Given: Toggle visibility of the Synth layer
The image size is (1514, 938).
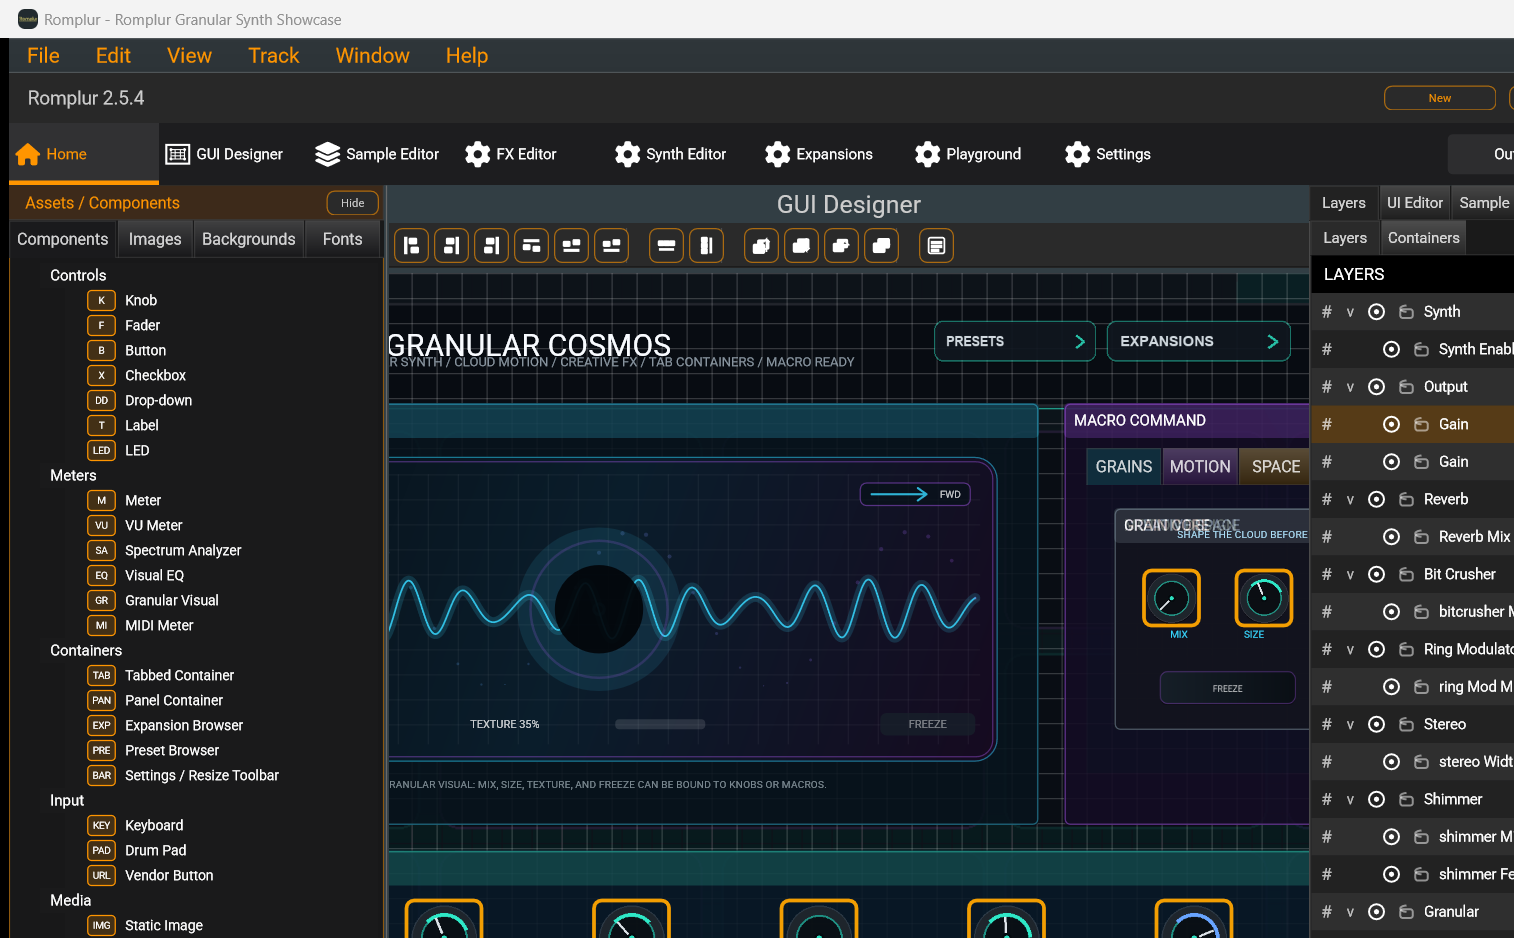Looking at the screenshot, I should 1376,312.
